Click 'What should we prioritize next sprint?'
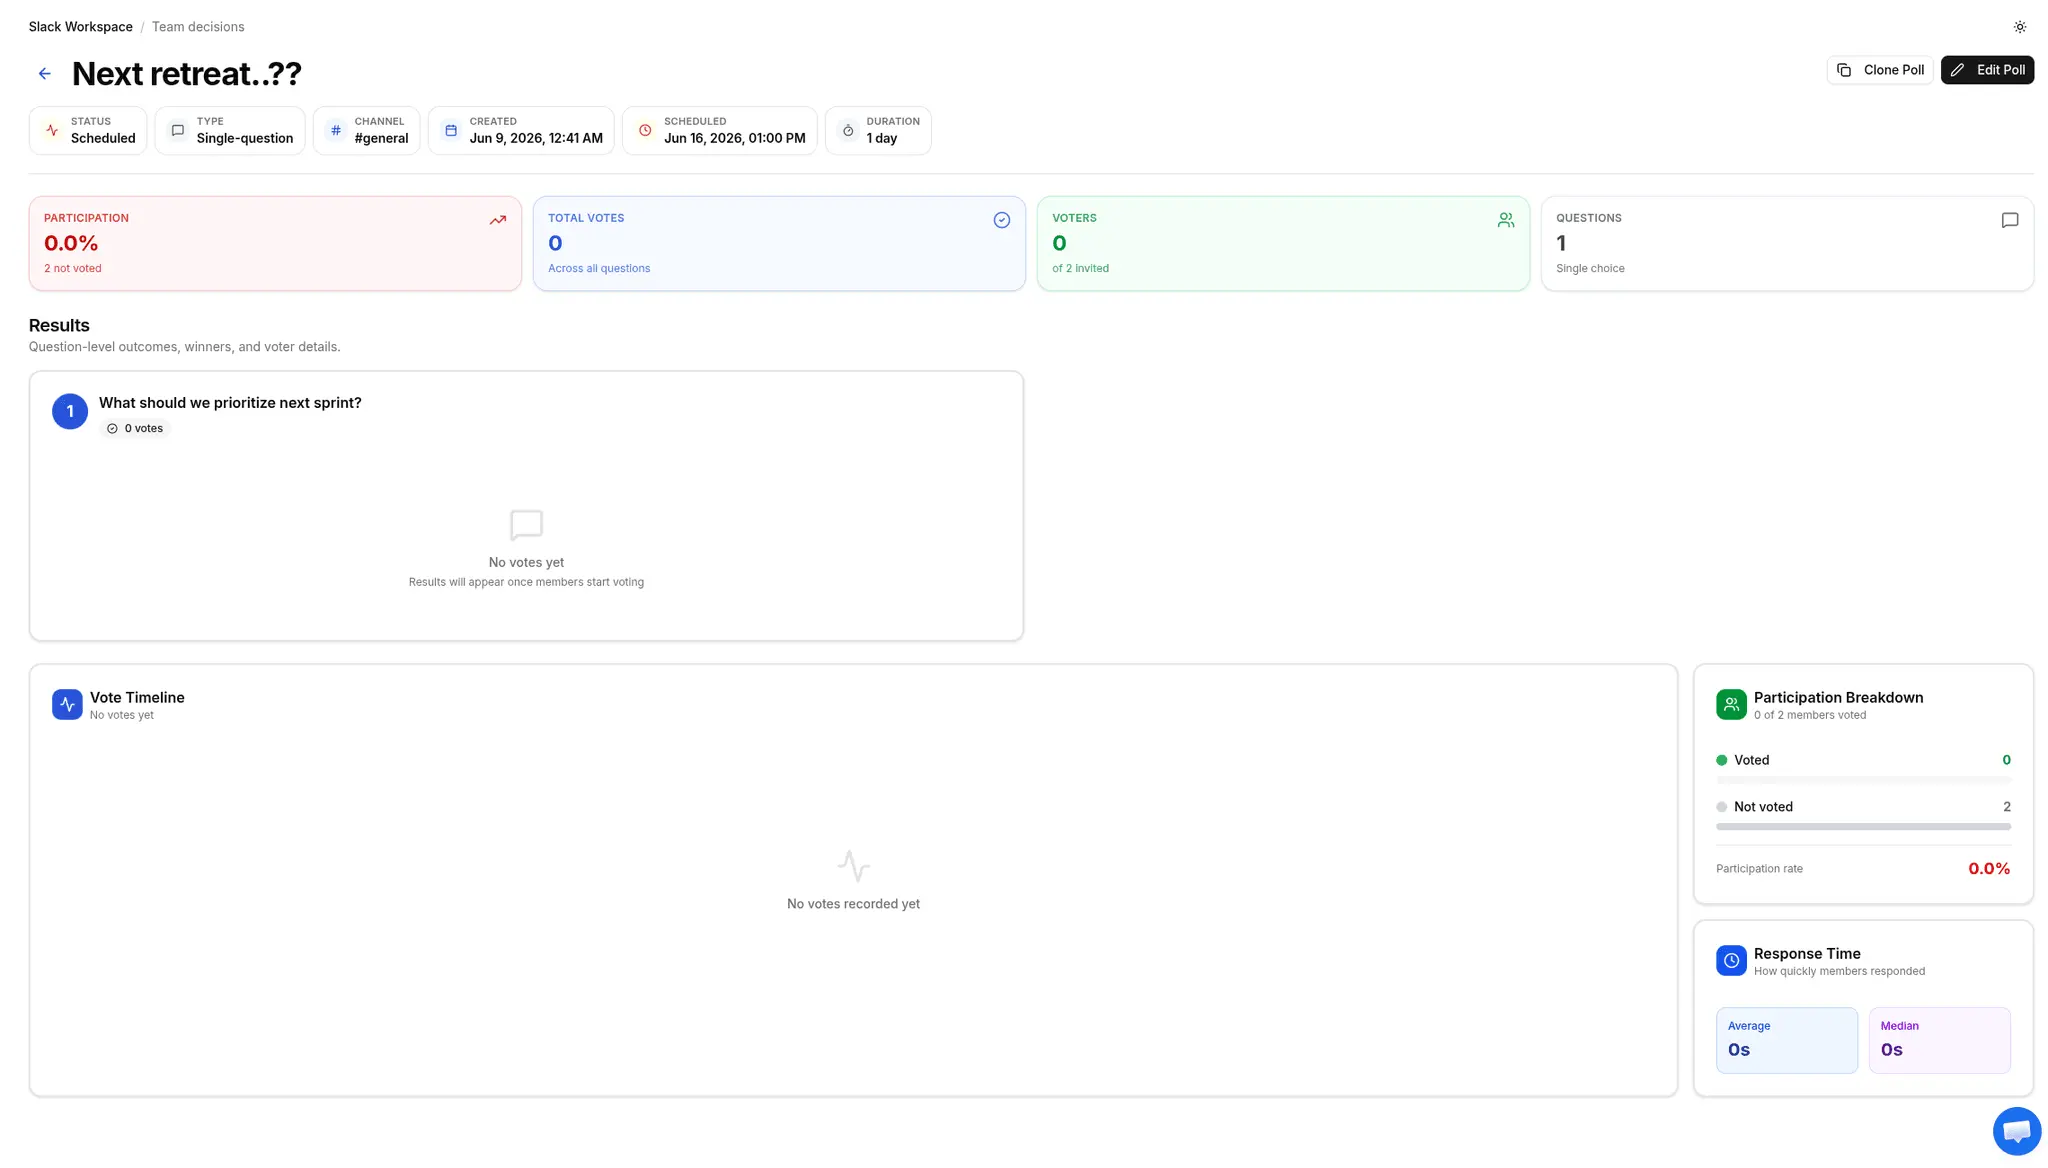Image resolution: width=2048 pixels, height=1168 pixels. pyautogui.click(x=230, y=403)
